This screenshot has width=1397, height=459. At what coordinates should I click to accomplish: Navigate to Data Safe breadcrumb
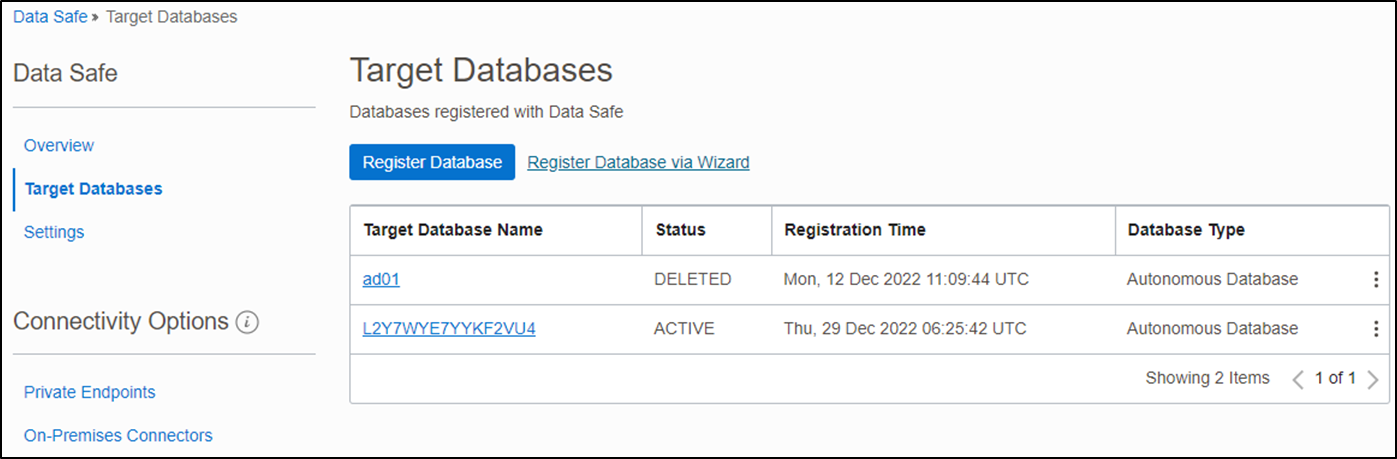click(x=50, y=17)
